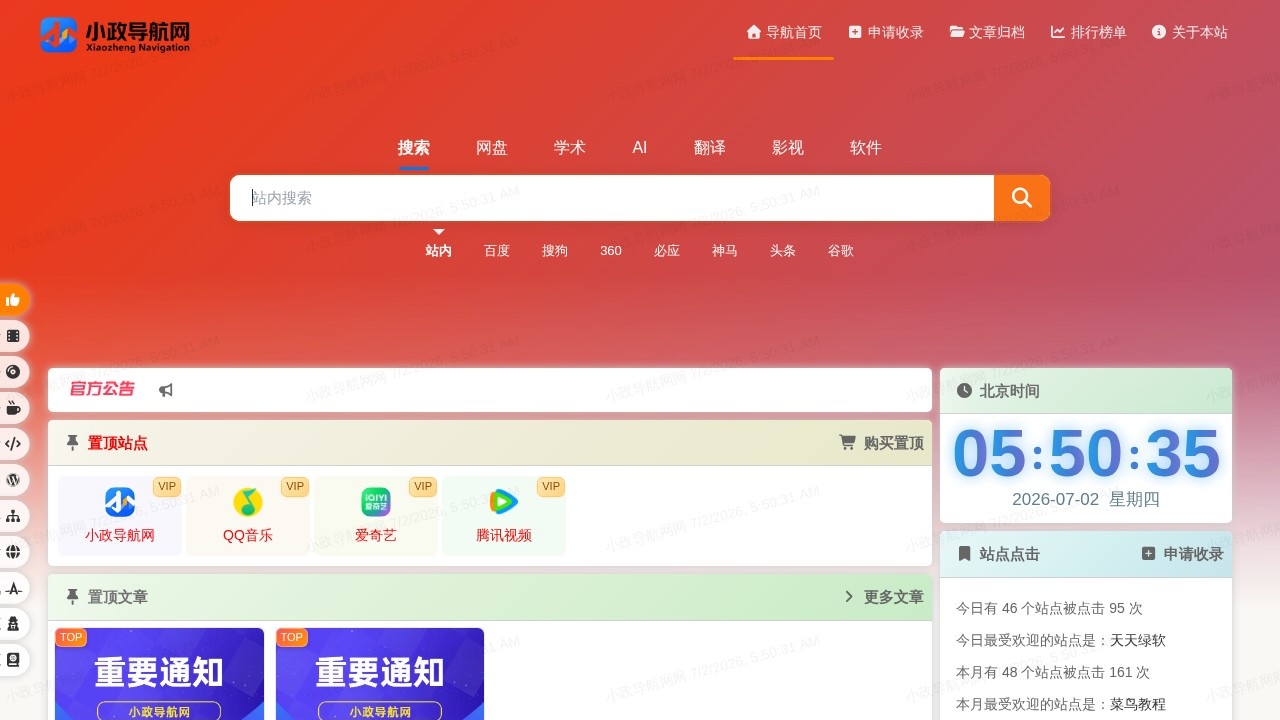The image size is (1280, 720).
Task: Open 排行榜单 in the top navigation
Action: pyautogui.click(x=1089, y=32)
